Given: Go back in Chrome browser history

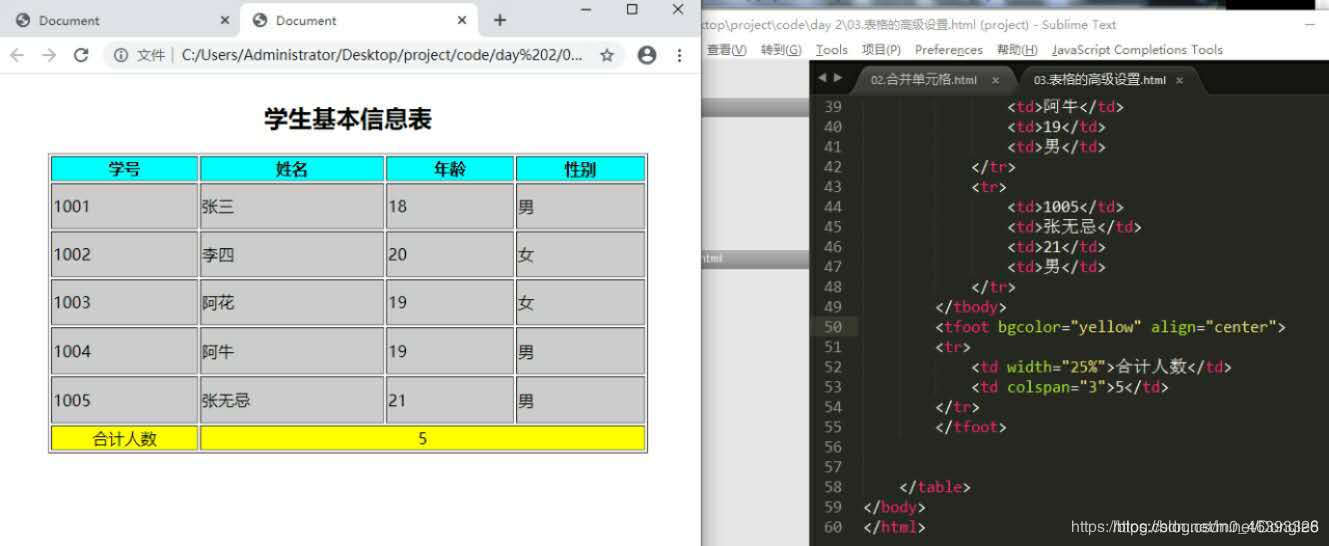Looking at the screenshot, I should pos(17,56).
